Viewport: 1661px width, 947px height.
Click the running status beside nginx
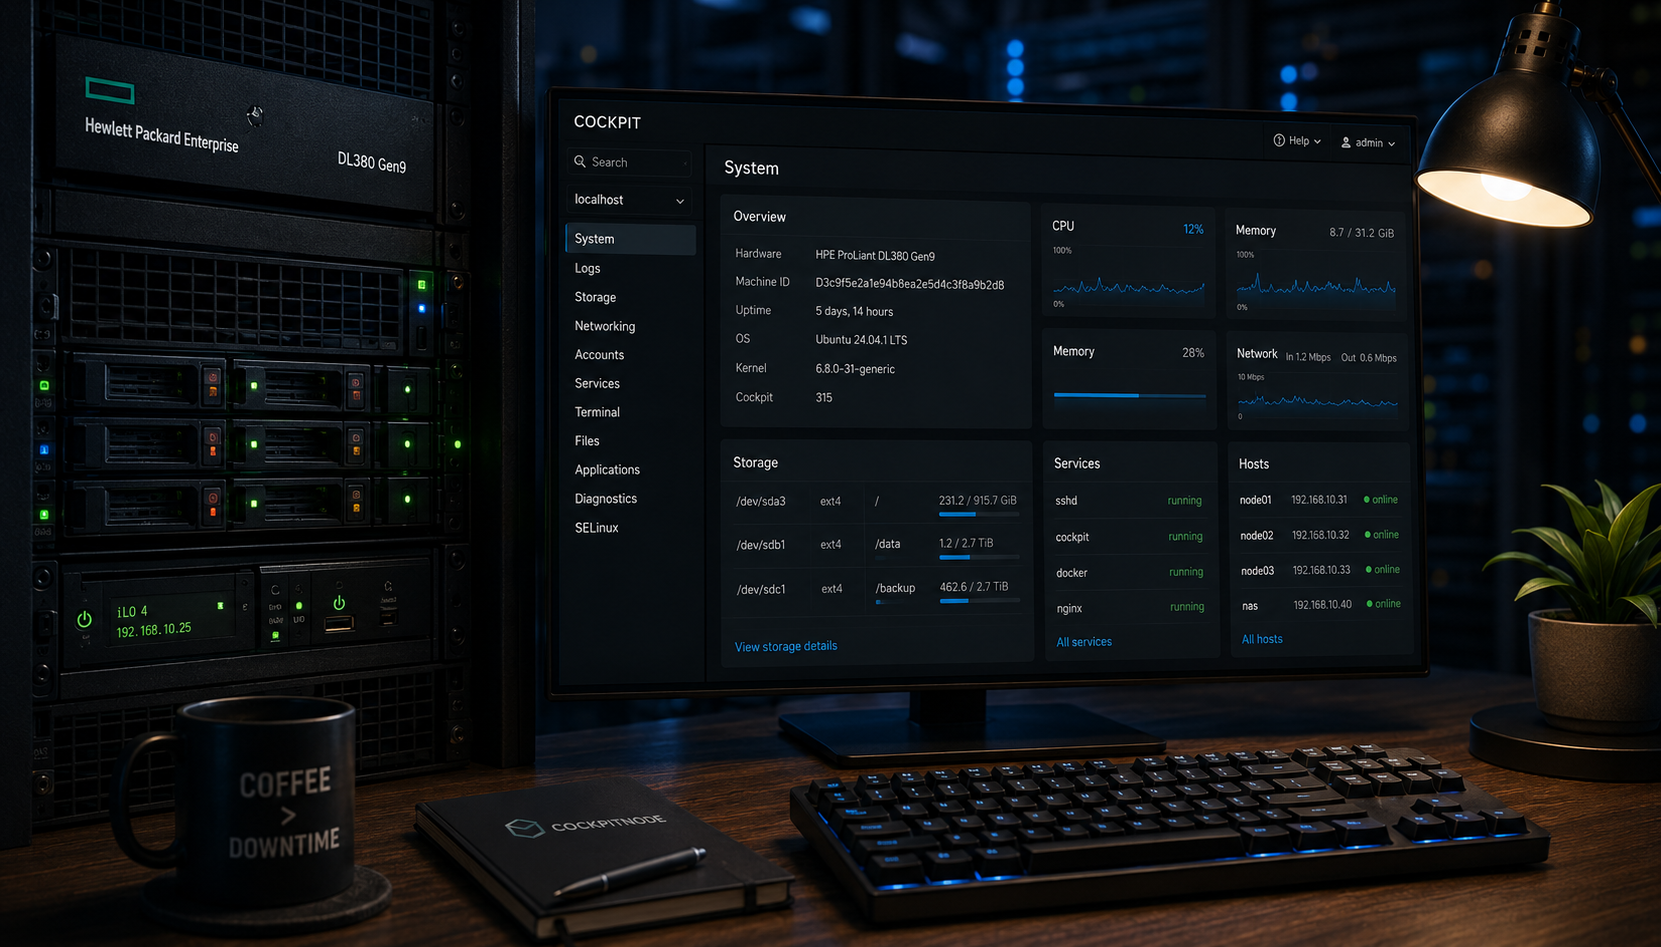click(x=1187, y=607)
